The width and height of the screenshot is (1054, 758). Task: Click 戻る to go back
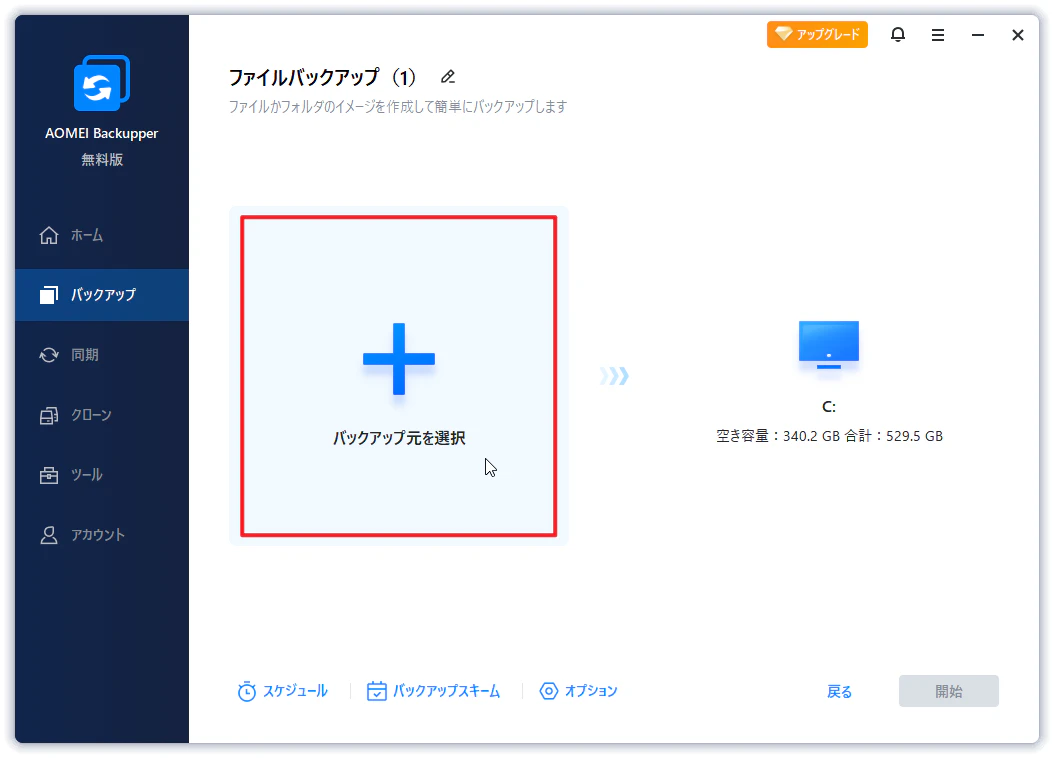point(839,690)
